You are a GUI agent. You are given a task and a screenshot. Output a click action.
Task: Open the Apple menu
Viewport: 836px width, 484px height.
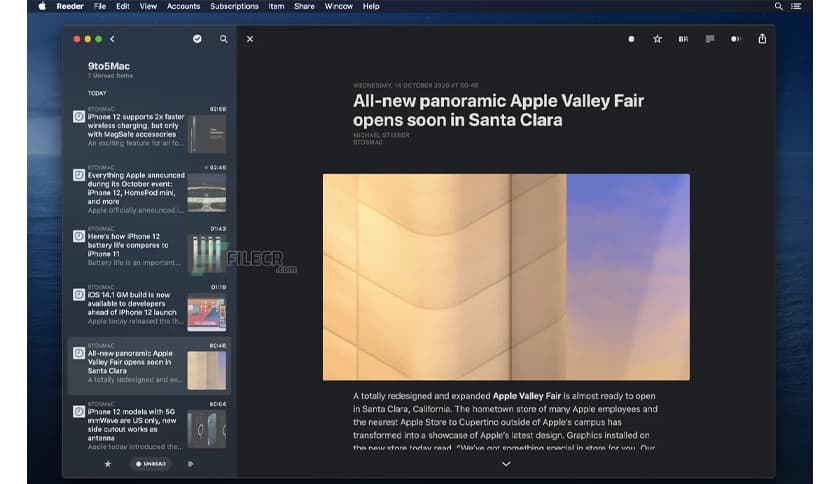point(42,6)
